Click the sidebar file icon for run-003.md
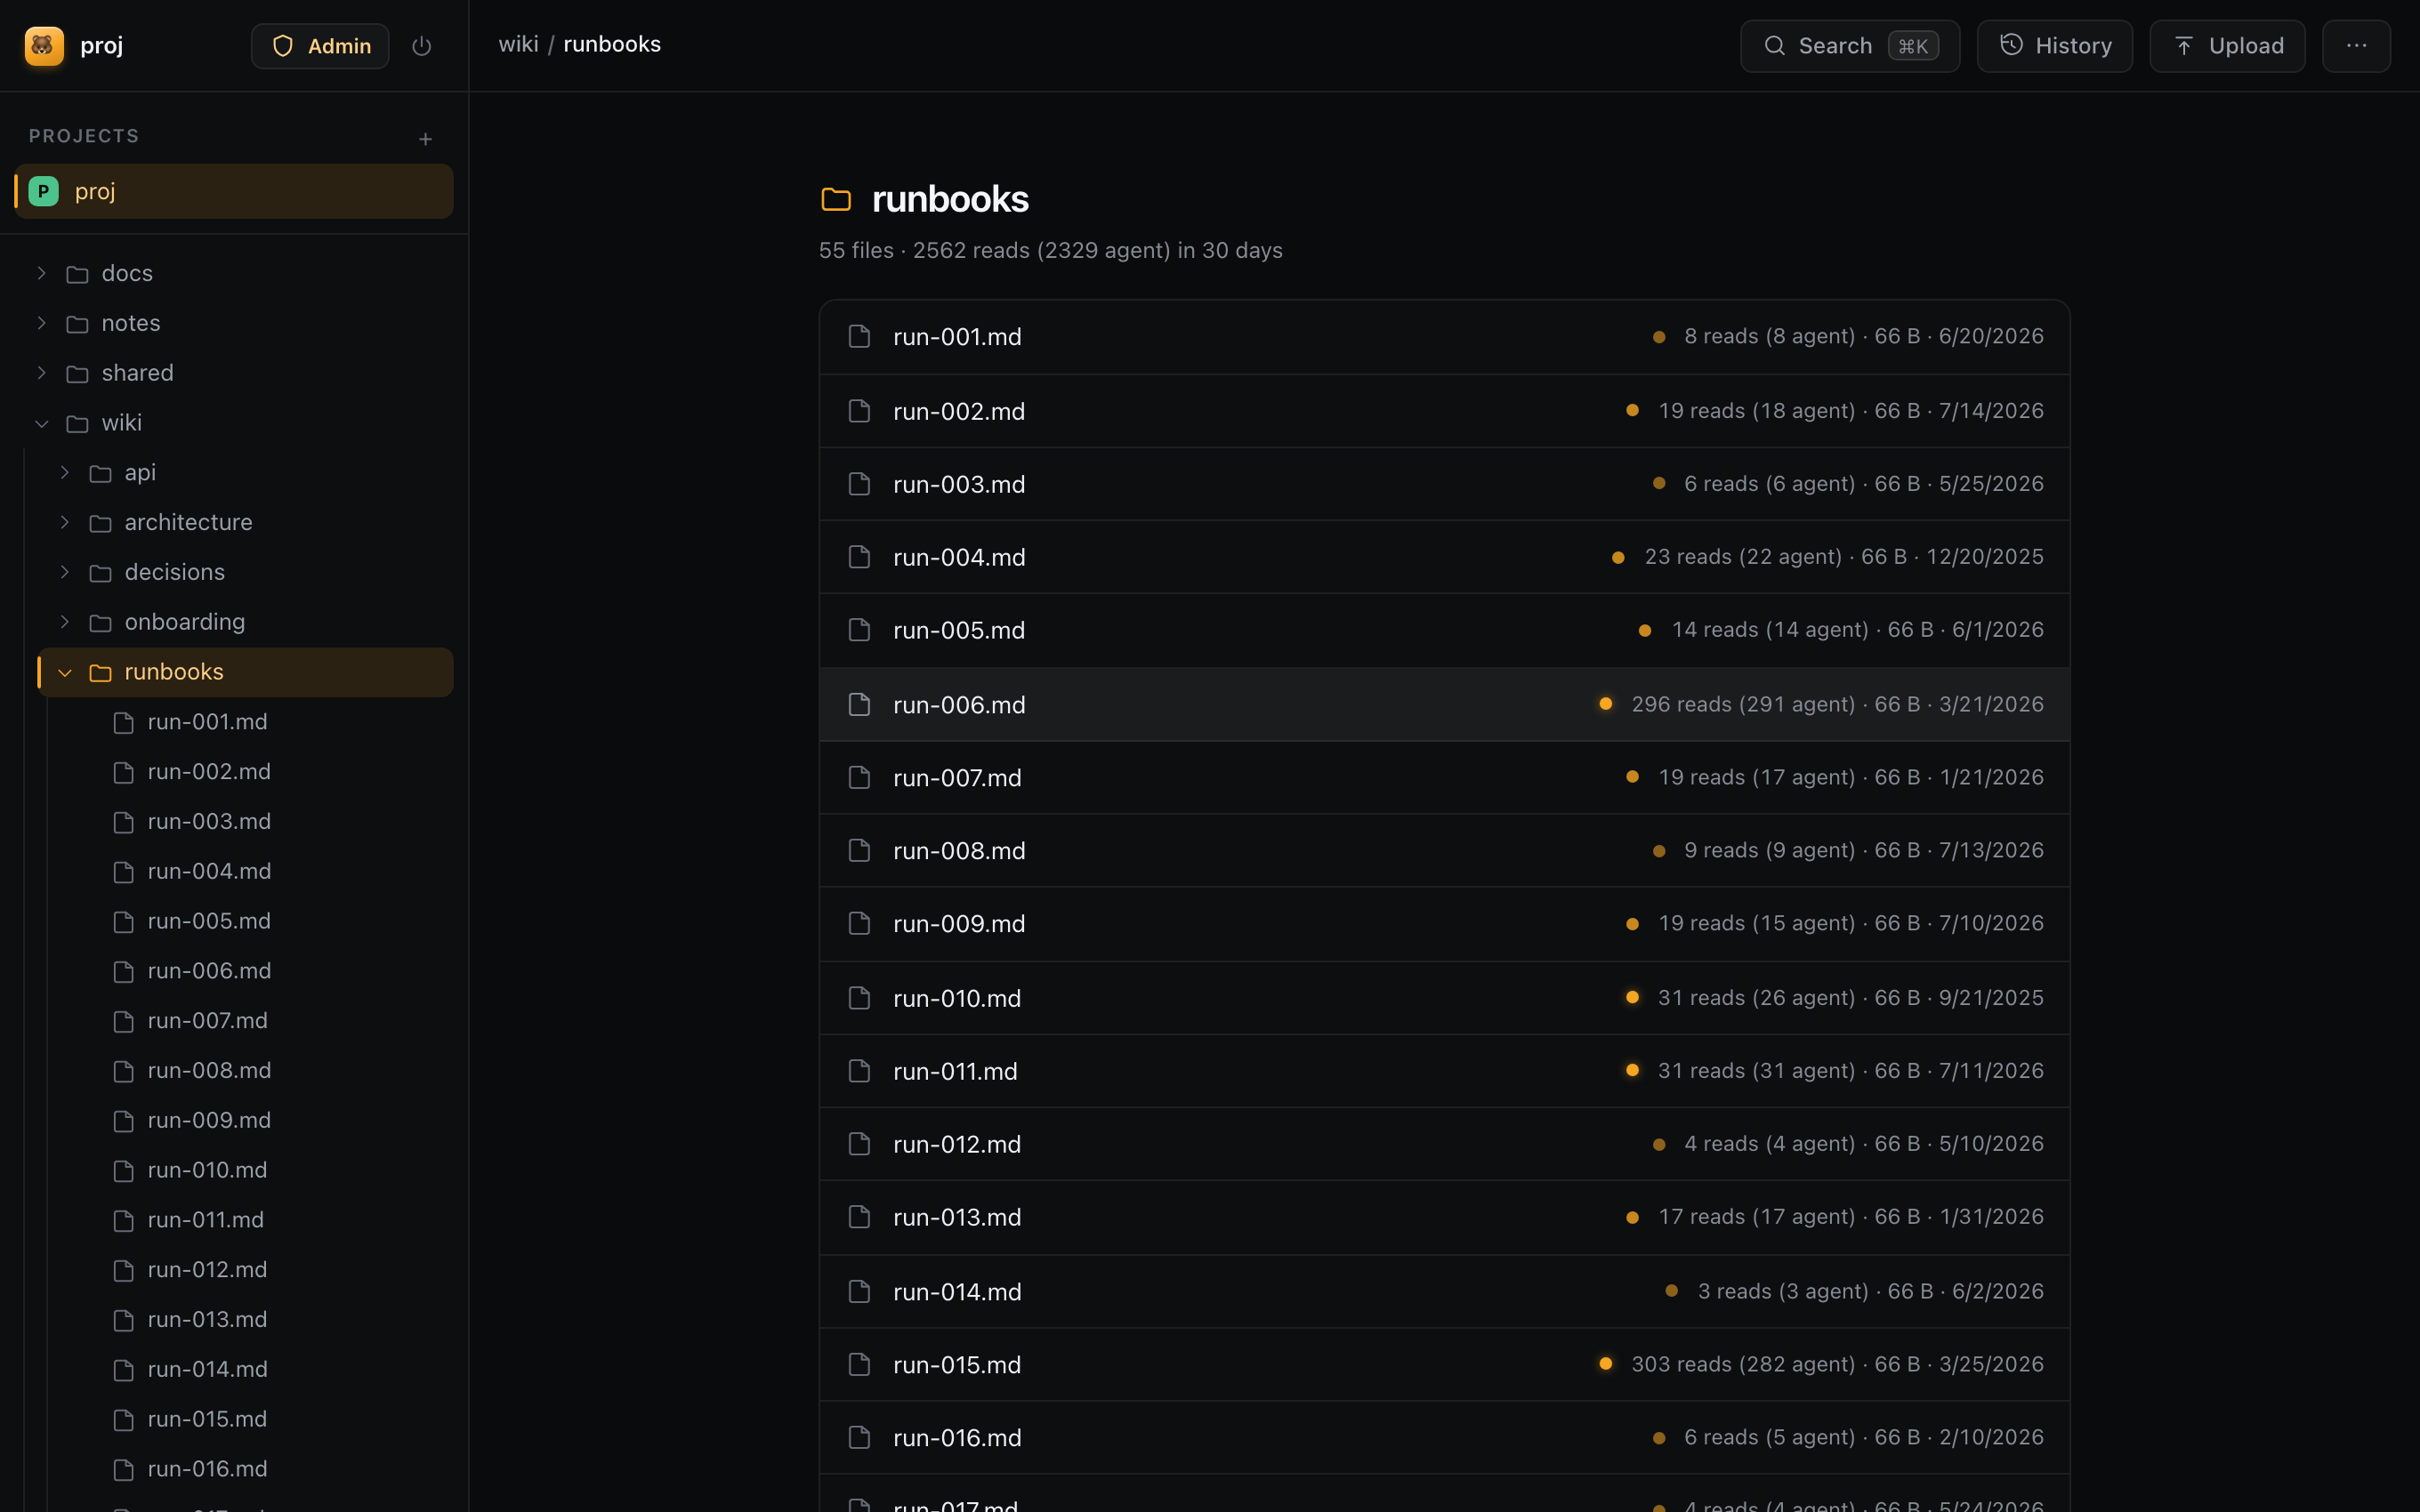Image resolution: width=2420 pixels, height=1512 pixels. point(123,822)
